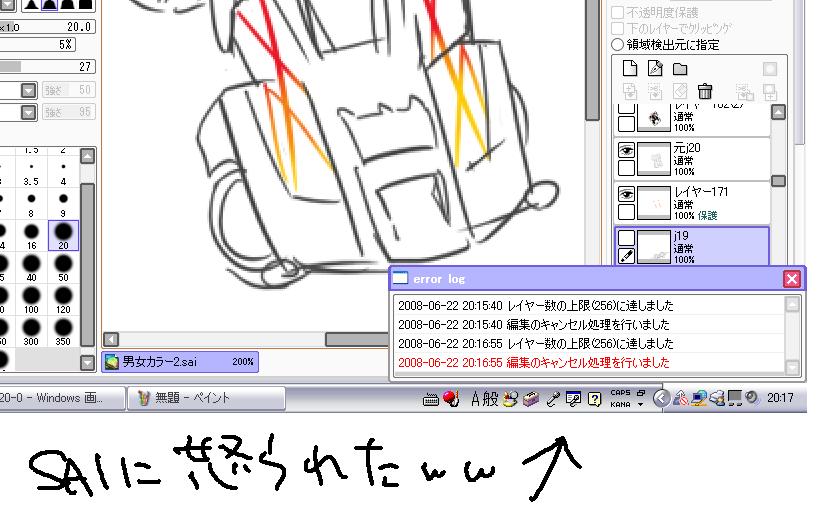Toggle link box on 元j20 layer
The width and height of the screenshot is (833, 527).
pyautogui.click(x=626, y=168)
